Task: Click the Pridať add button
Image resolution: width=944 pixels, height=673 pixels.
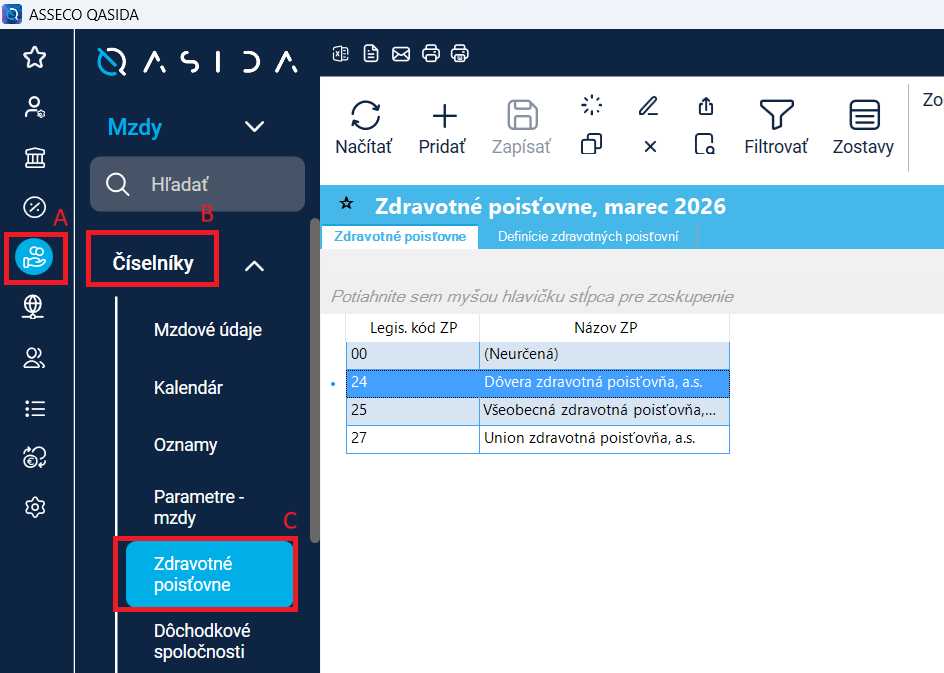Action: point(443,127)
